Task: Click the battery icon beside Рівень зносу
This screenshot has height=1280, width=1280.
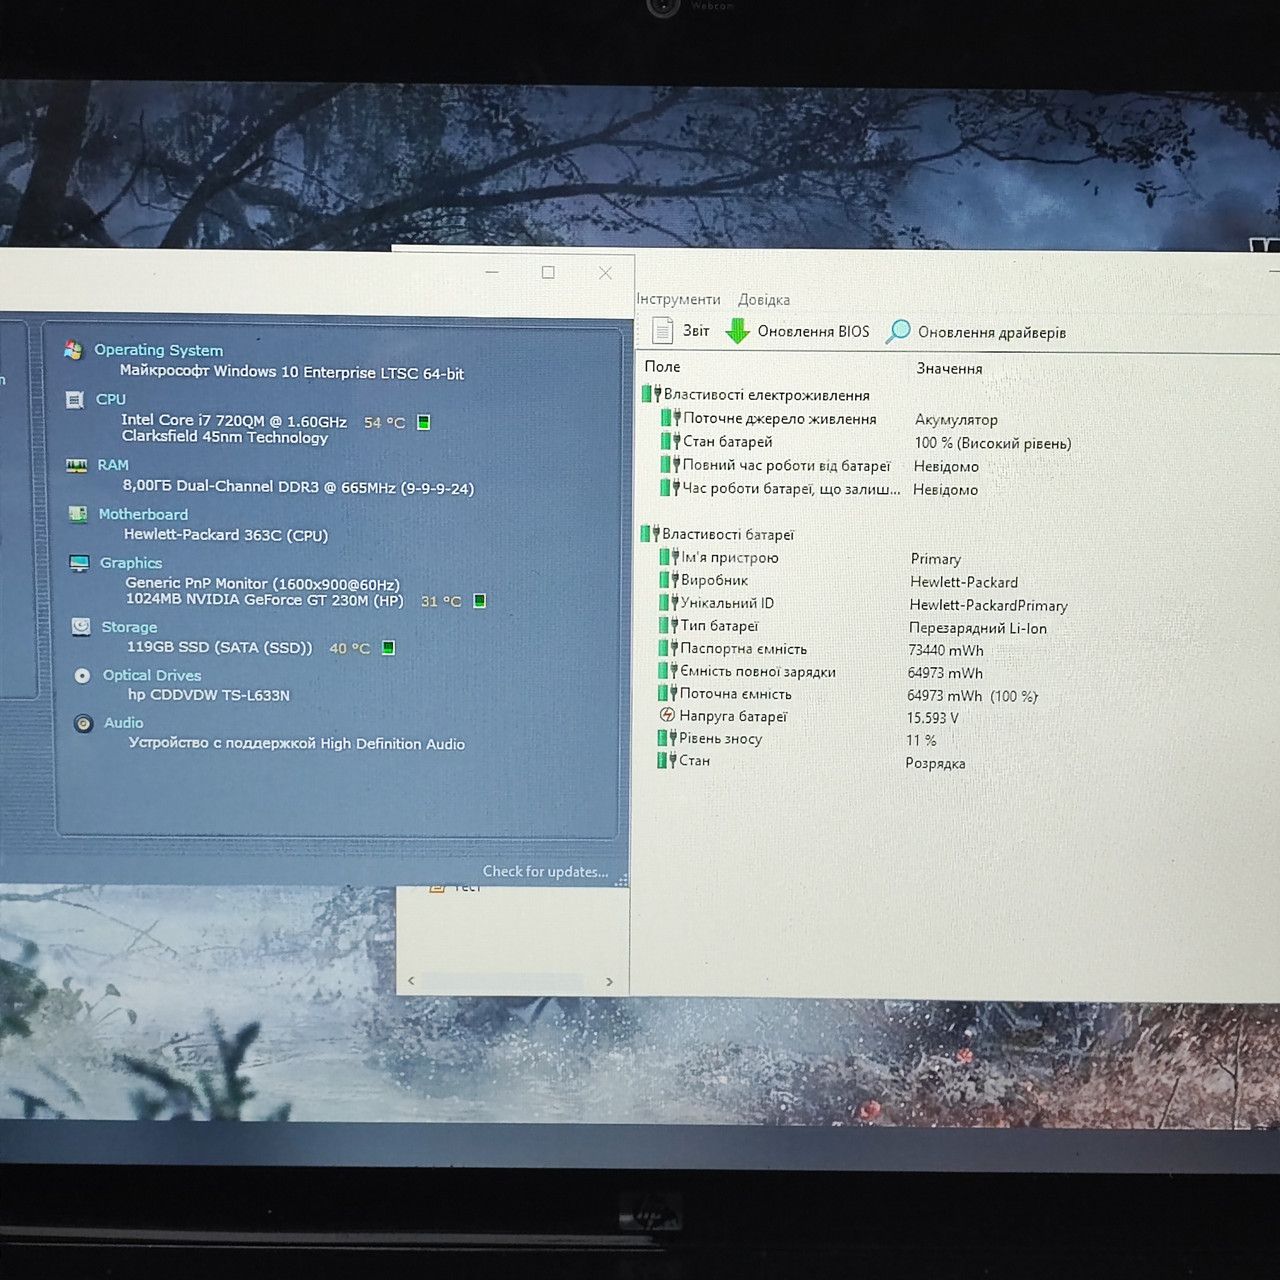Action: (667, 738)
